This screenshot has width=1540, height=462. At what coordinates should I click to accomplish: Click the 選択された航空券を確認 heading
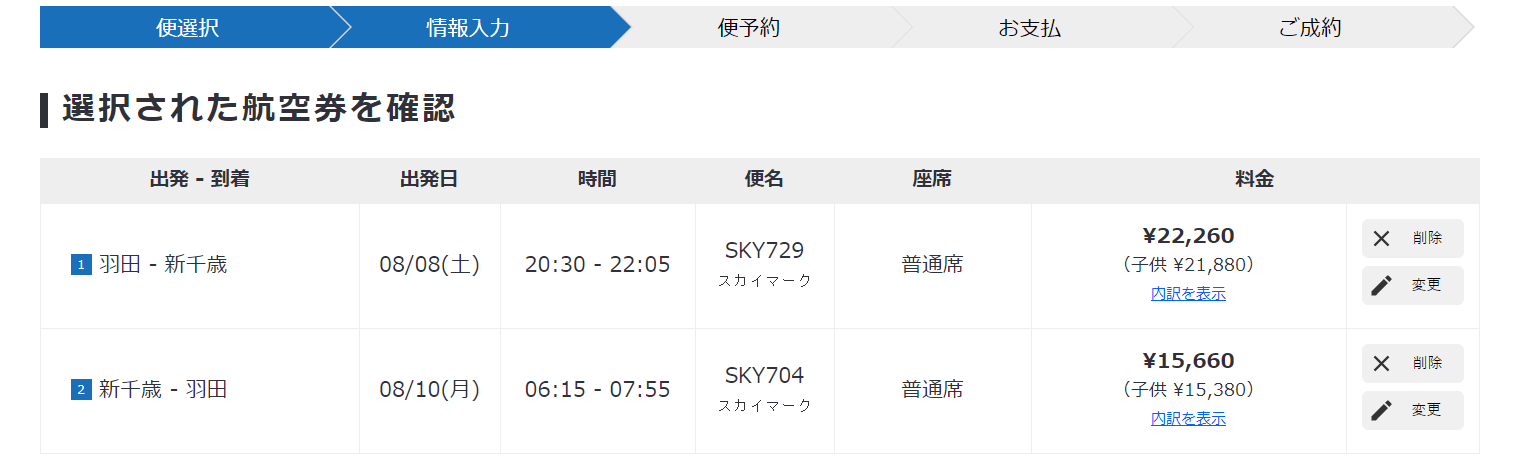[259, 109]
